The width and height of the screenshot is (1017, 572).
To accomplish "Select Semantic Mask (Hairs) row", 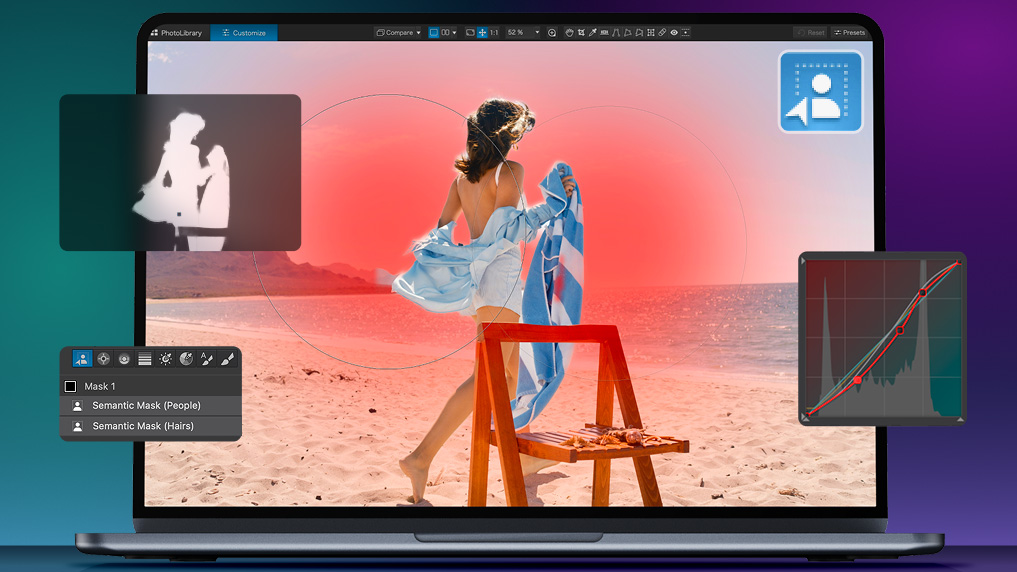I will point(150,427).
